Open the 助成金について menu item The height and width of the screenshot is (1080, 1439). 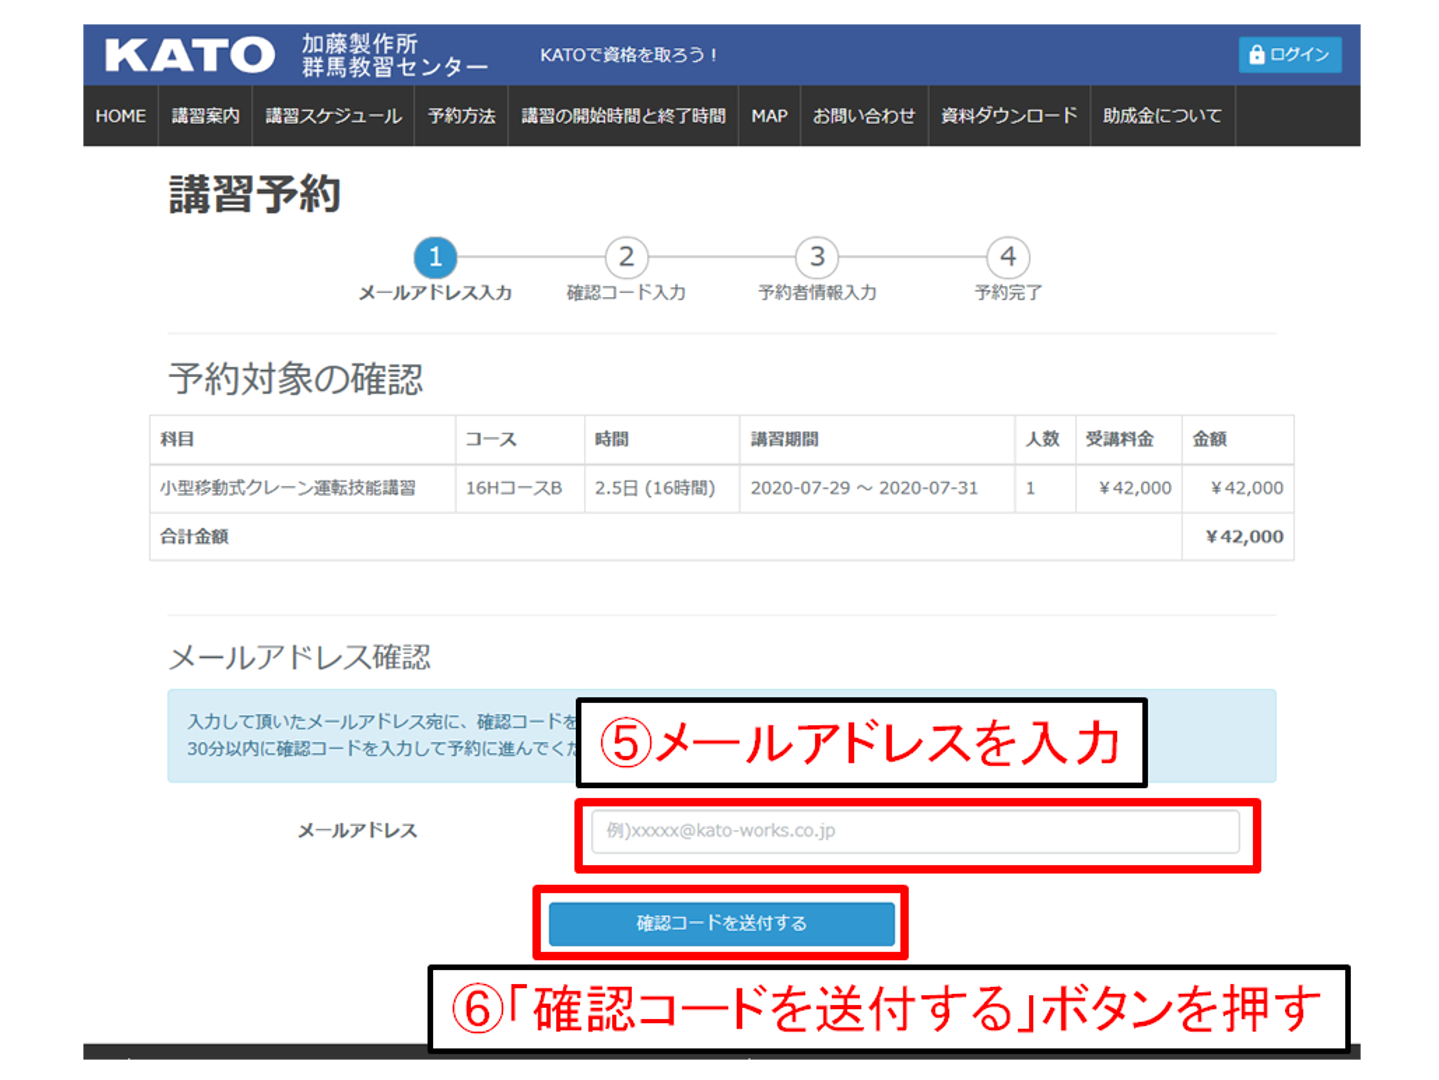[x=1162, y=116]
